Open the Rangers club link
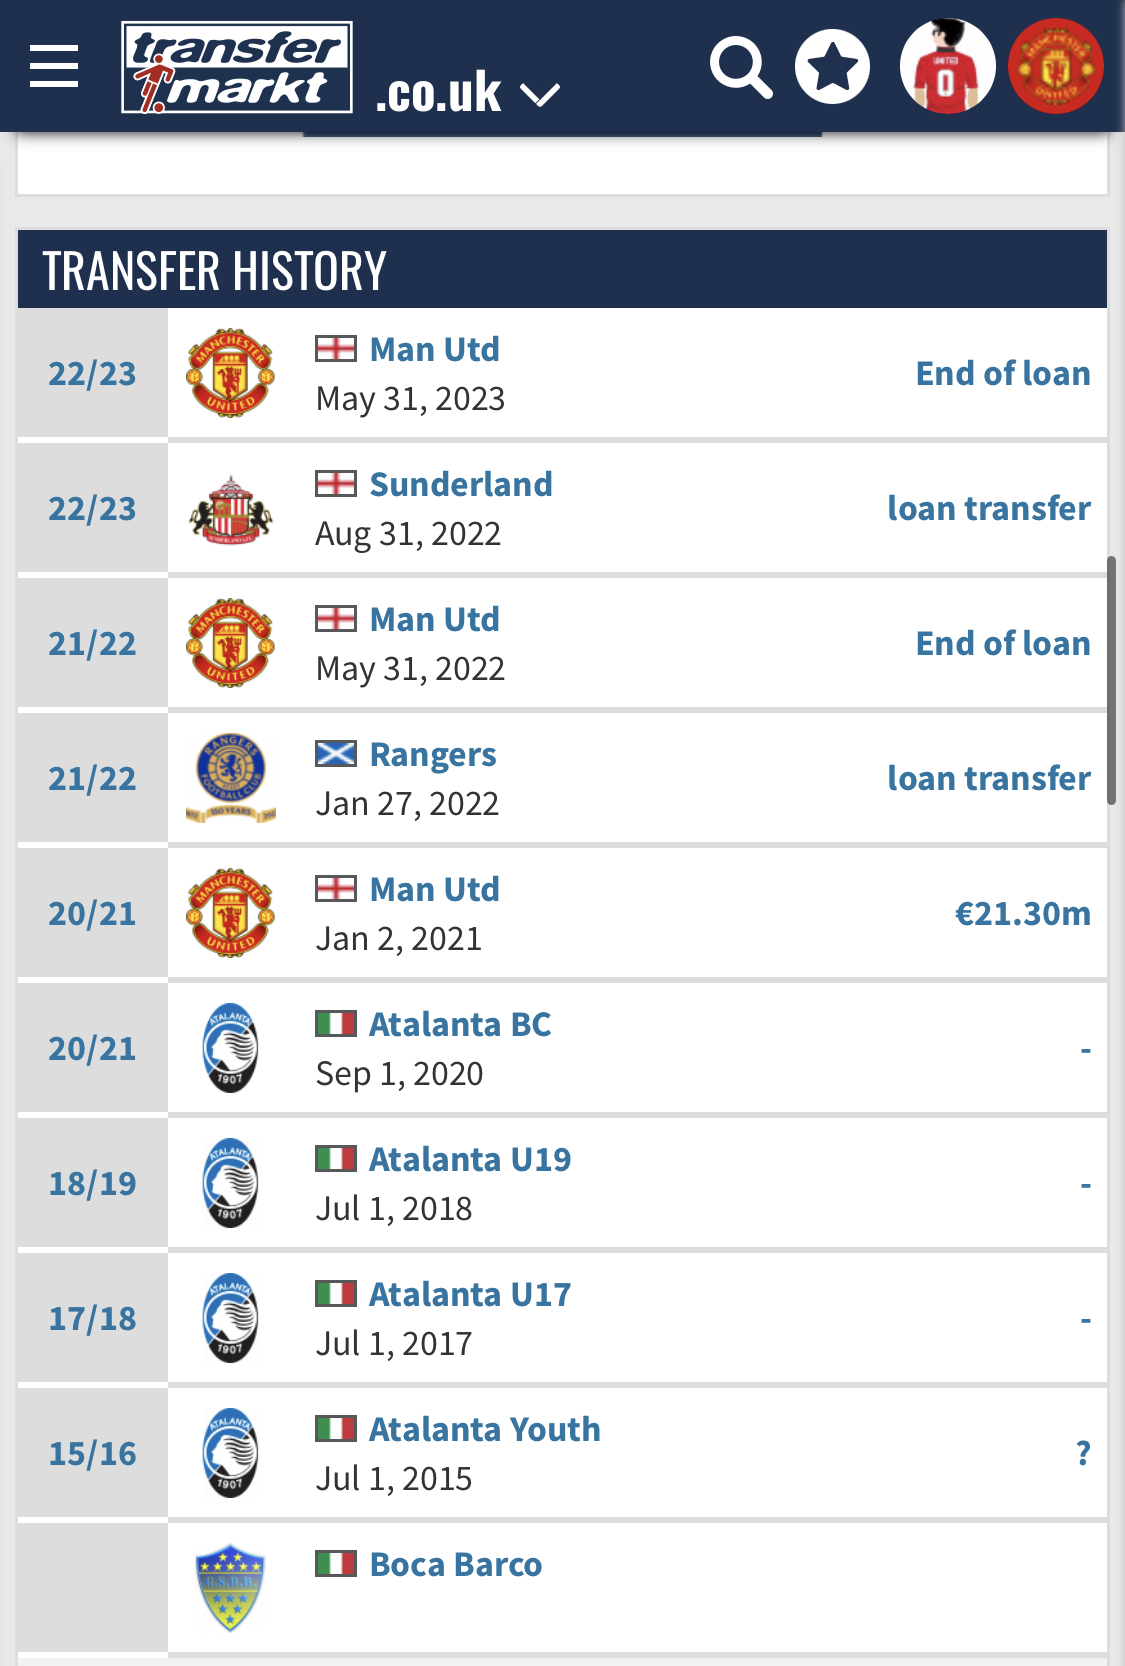Viewport: 1125px width, 1666px height. 433,754
